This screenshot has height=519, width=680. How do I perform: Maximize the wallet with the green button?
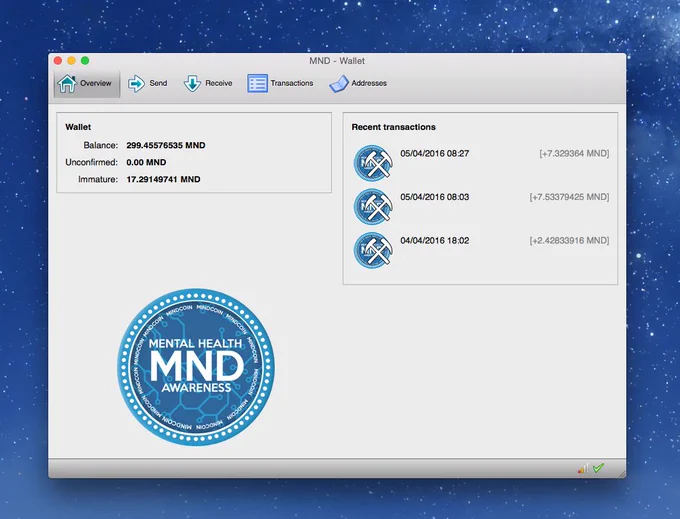tap(85, 61)
